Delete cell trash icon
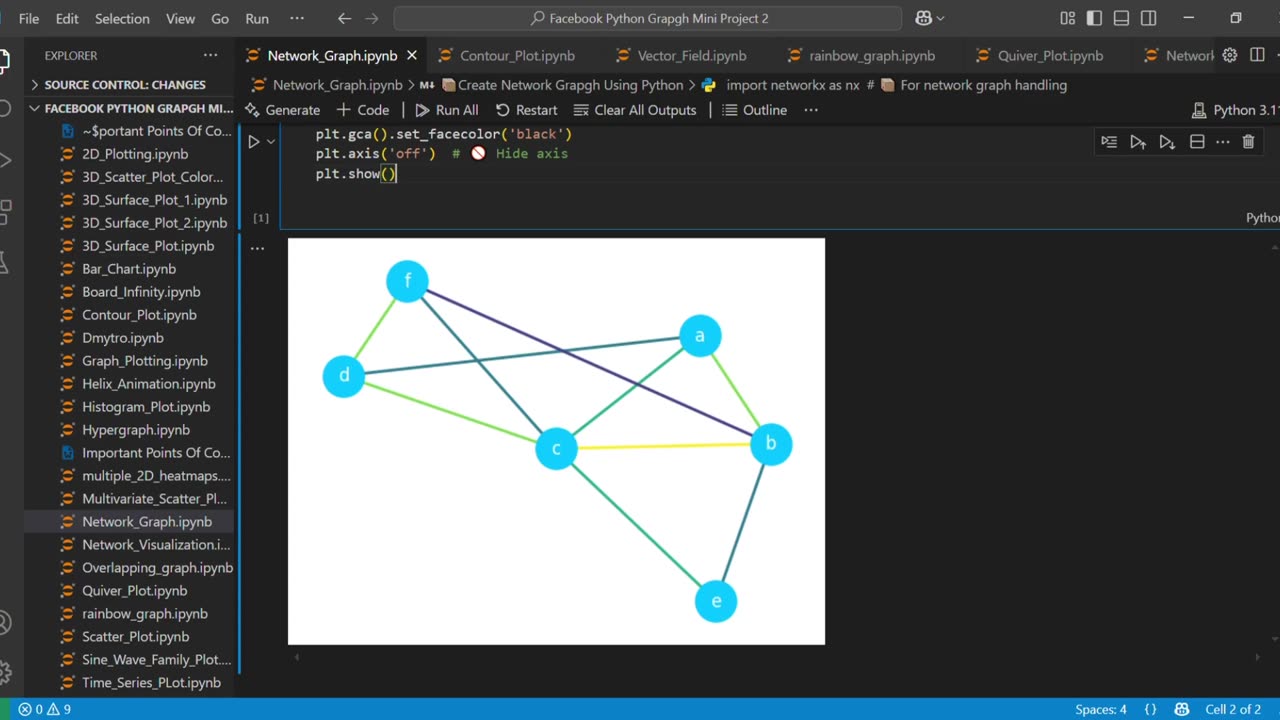 tap(1248, 142)
